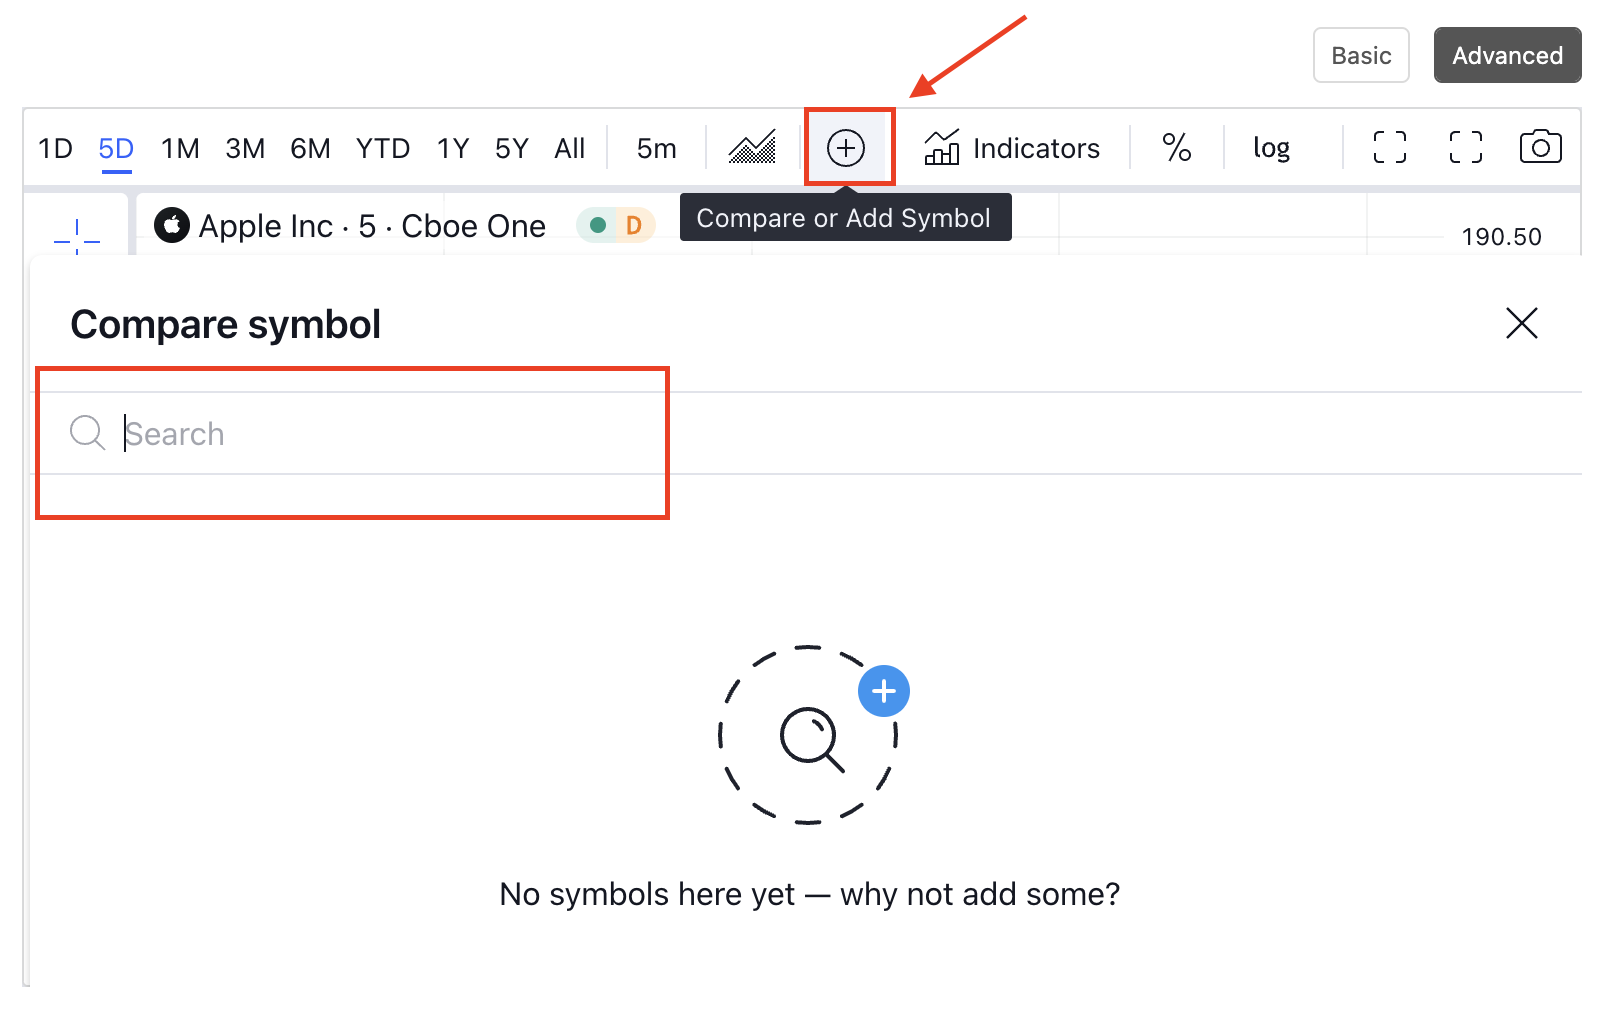Open the 5m interval dropdown
The image size is (1614, 1018).
pos(656,148)
